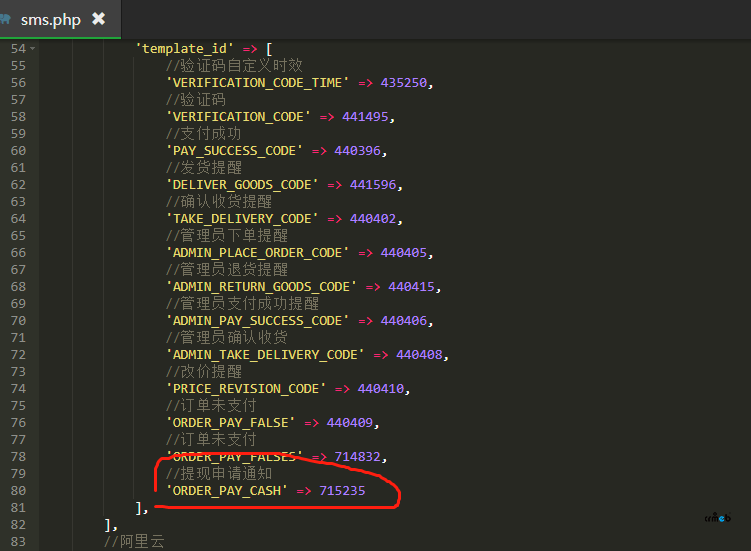Click the 'PRICE_REVISION_CODE' key
The width and height of the screenshot is (751, 551).
point(246,389)
